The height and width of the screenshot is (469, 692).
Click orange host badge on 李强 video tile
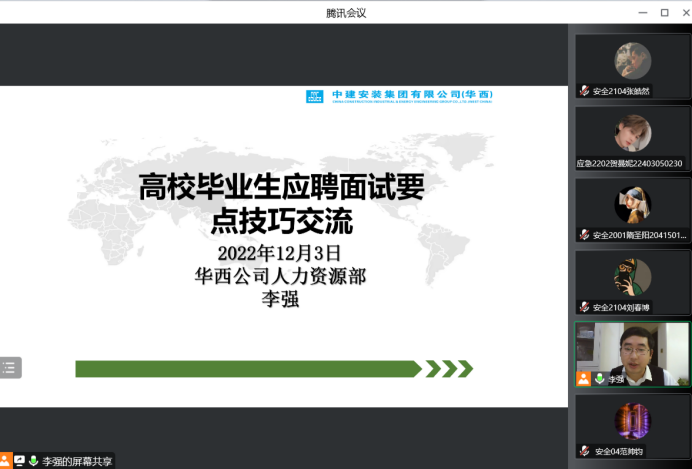coord(584,379)
